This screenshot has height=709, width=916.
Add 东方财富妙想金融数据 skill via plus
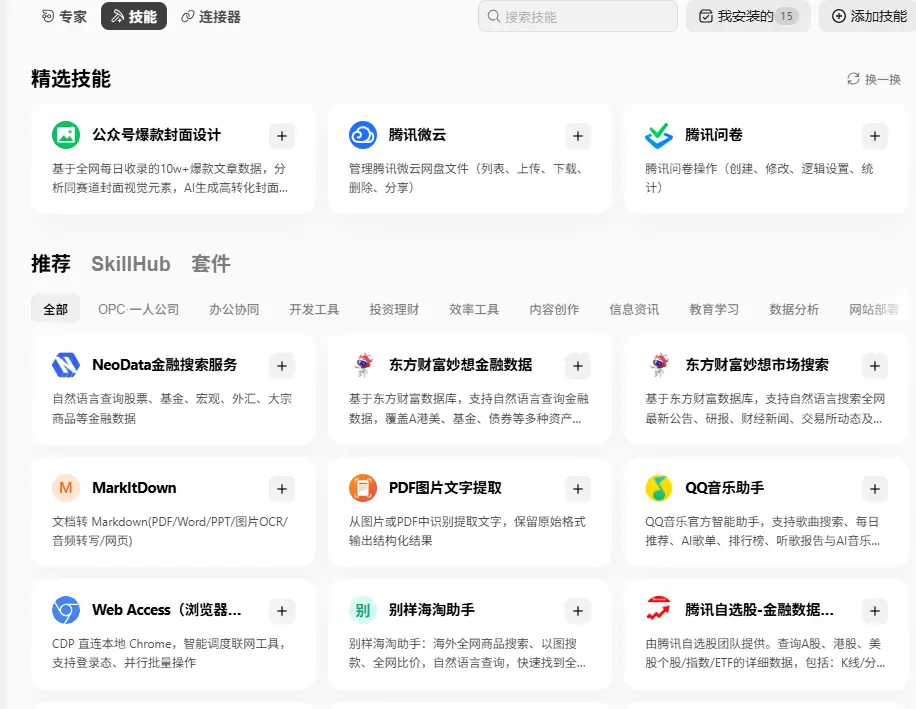pyautogui.click(x=578, y=366)
